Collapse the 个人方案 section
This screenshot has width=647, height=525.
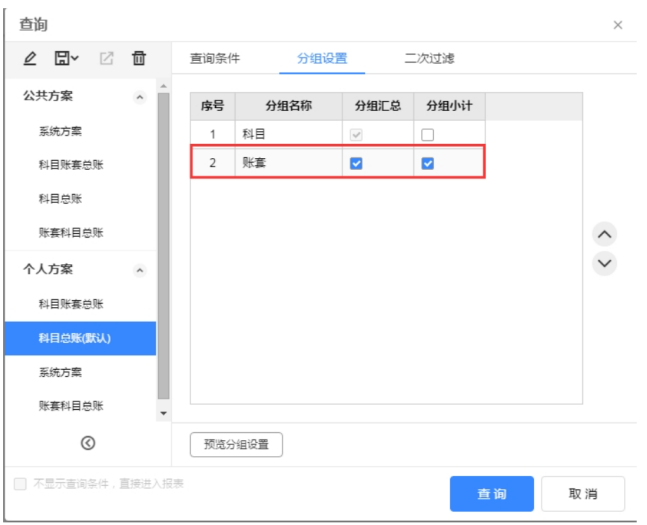(x=140, y=271)
